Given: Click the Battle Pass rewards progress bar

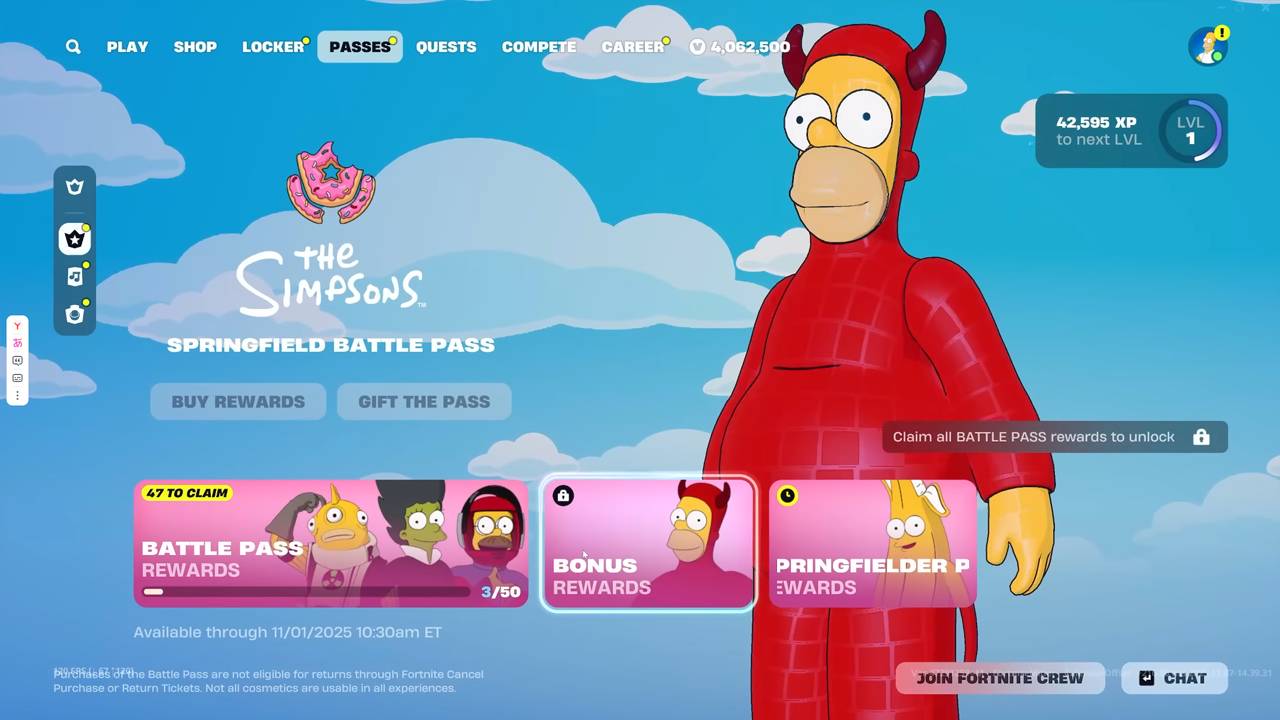Looking at the screenshot, I should [306, 592].
